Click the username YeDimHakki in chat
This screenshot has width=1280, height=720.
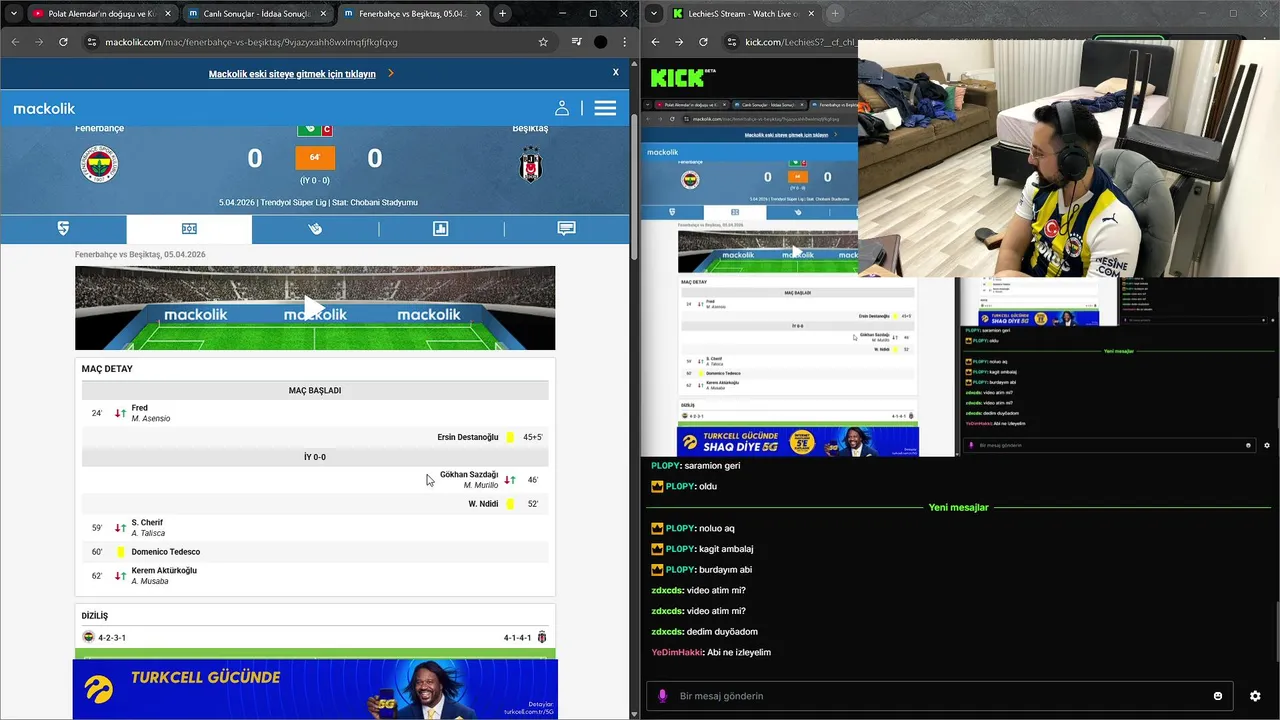(677, 652)
